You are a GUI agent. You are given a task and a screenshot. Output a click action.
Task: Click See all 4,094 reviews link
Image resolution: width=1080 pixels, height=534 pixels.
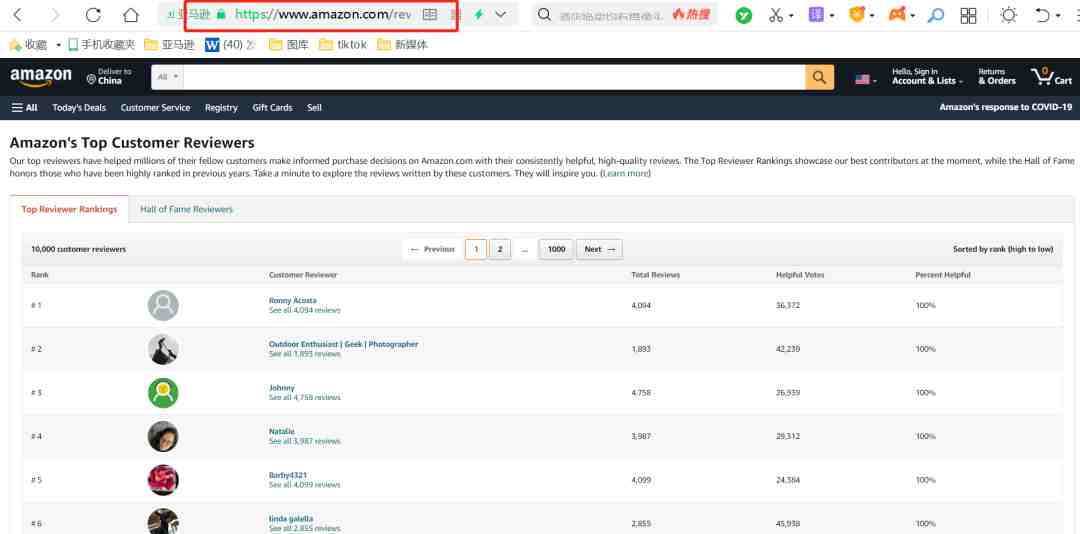(x=304, y=310)
